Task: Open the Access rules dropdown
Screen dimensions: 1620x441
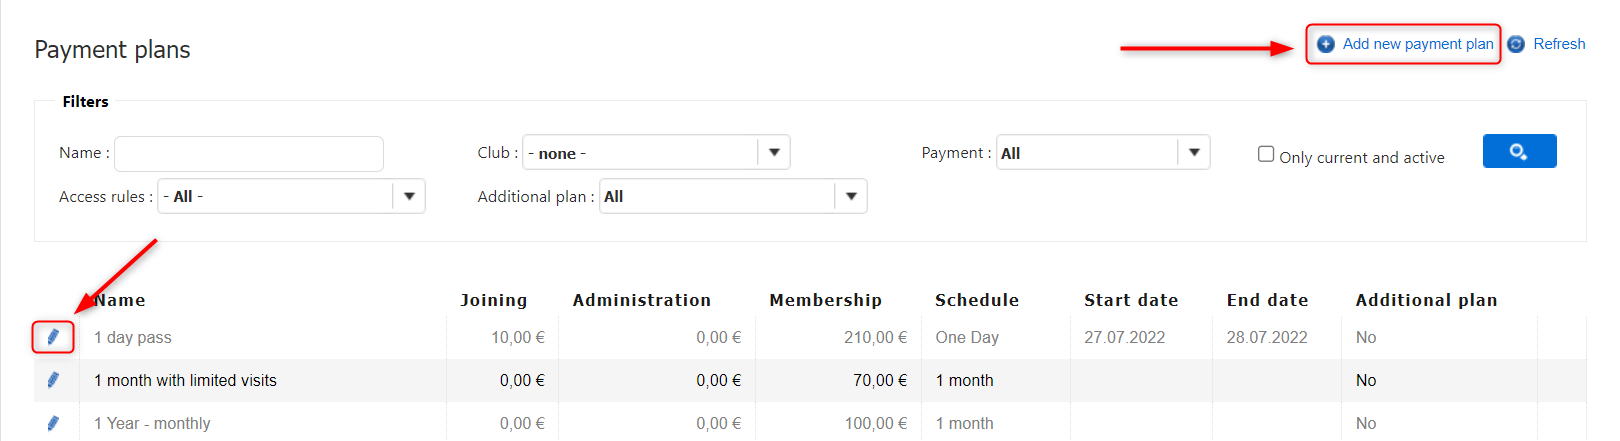Action: (x=409, y=196)
